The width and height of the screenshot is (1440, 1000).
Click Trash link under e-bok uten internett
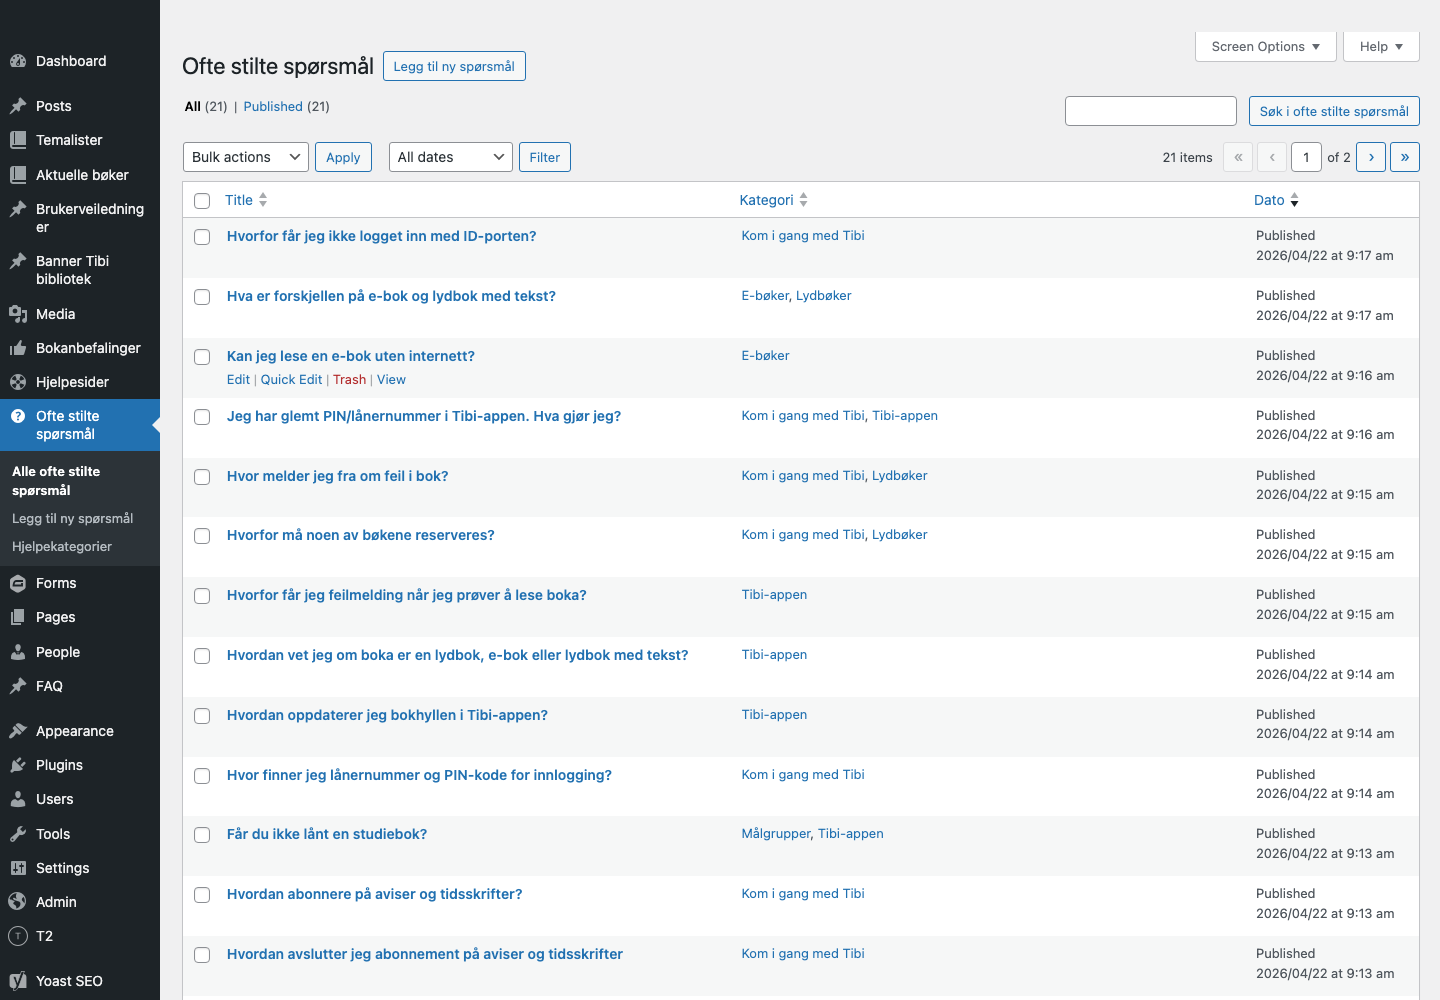coord(349,379)
